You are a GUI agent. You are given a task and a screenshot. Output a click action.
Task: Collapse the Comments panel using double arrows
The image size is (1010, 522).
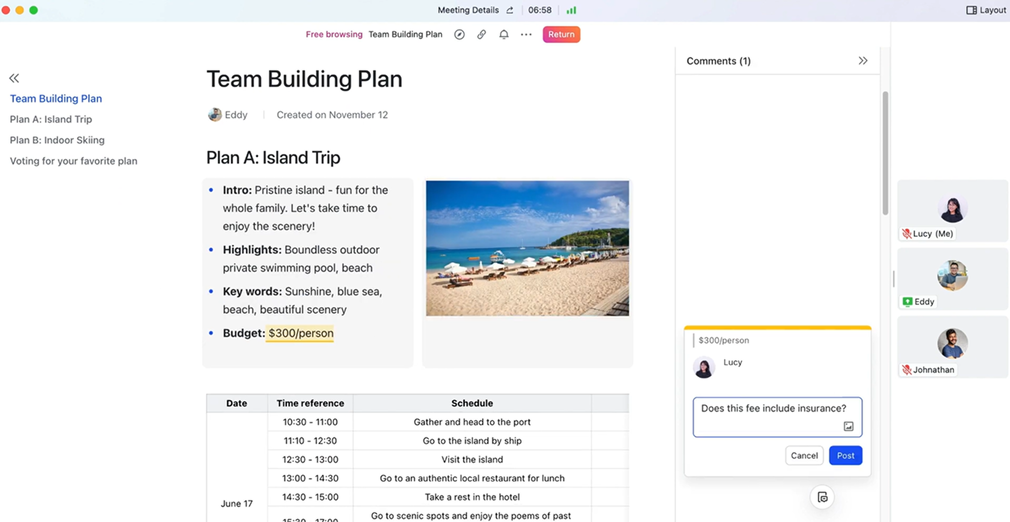(862, 61)
